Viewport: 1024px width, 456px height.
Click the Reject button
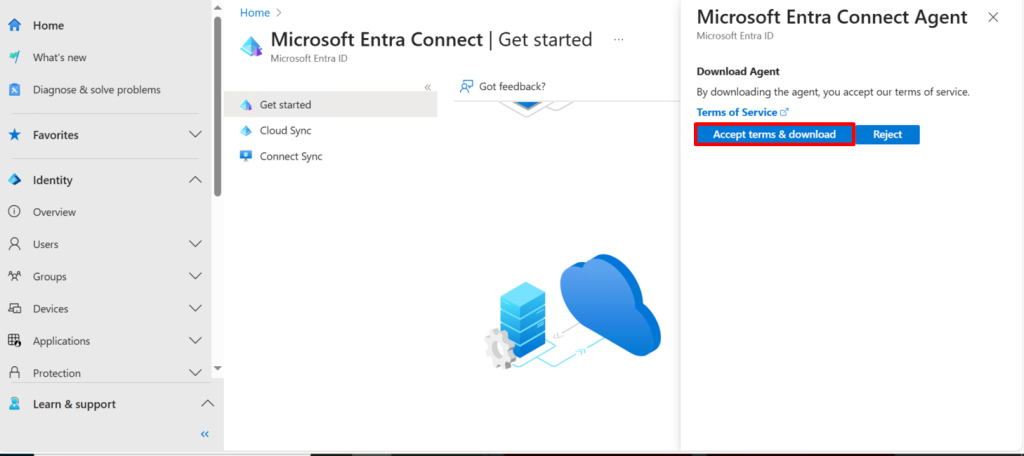point(887,135)
